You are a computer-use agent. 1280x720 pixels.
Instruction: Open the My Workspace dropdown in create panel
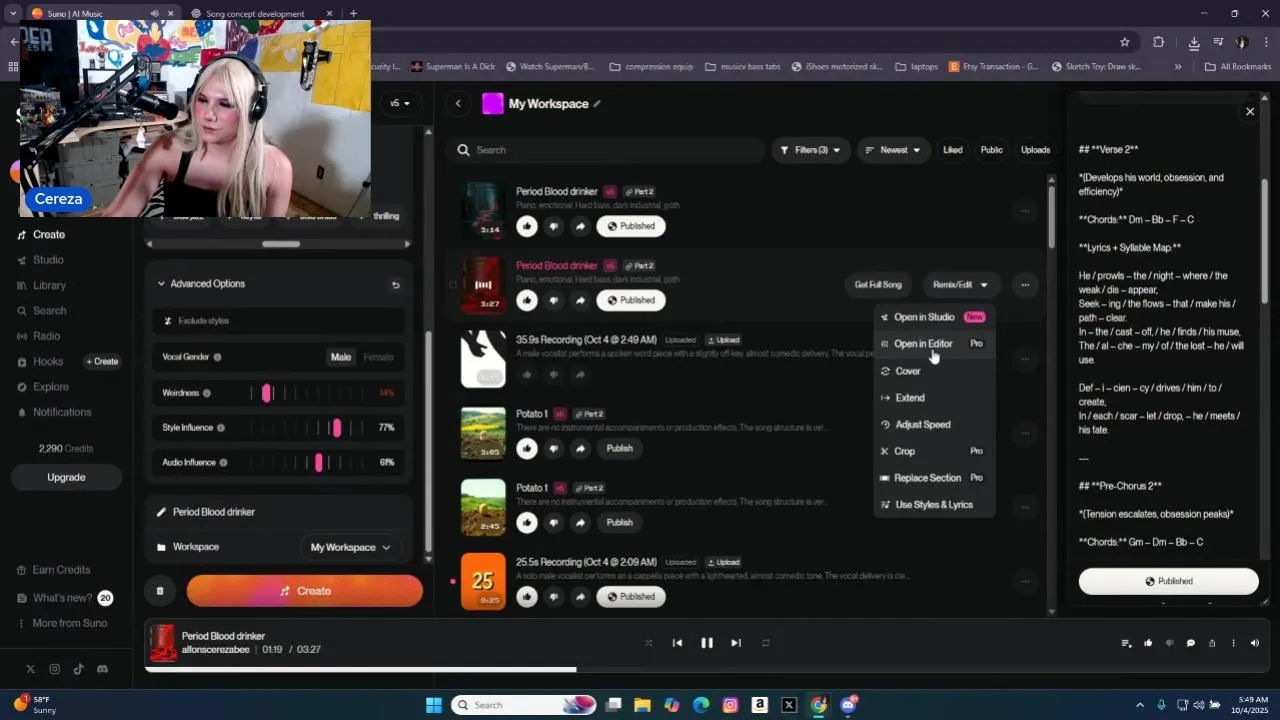click(x=350, y=547)
